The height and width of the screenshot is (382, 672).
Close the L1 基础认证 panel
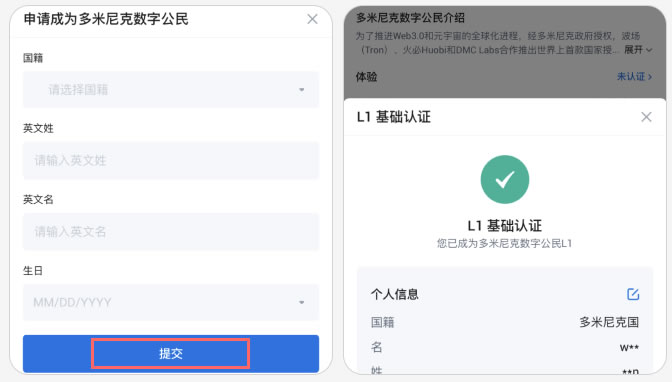click(646, 117)
